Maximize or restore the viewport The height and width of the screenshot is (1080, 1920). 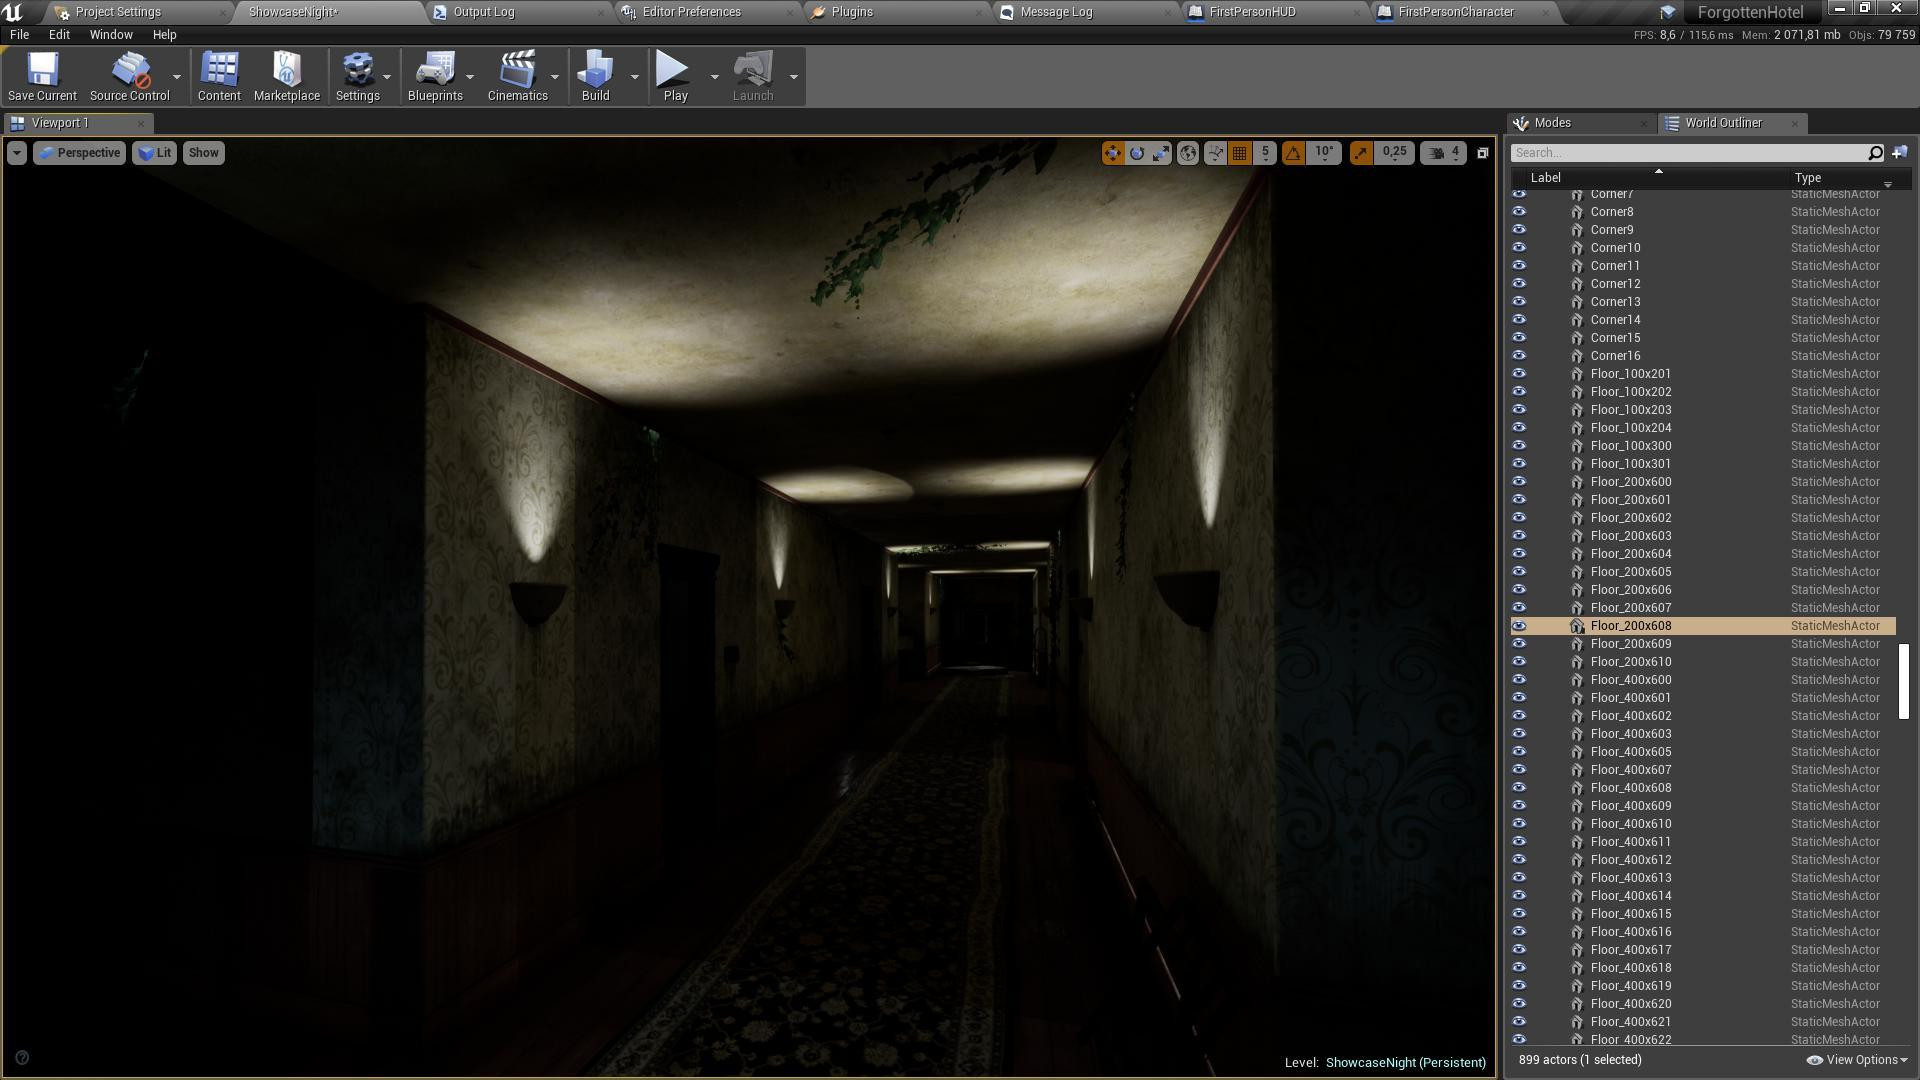(1483, 153)
